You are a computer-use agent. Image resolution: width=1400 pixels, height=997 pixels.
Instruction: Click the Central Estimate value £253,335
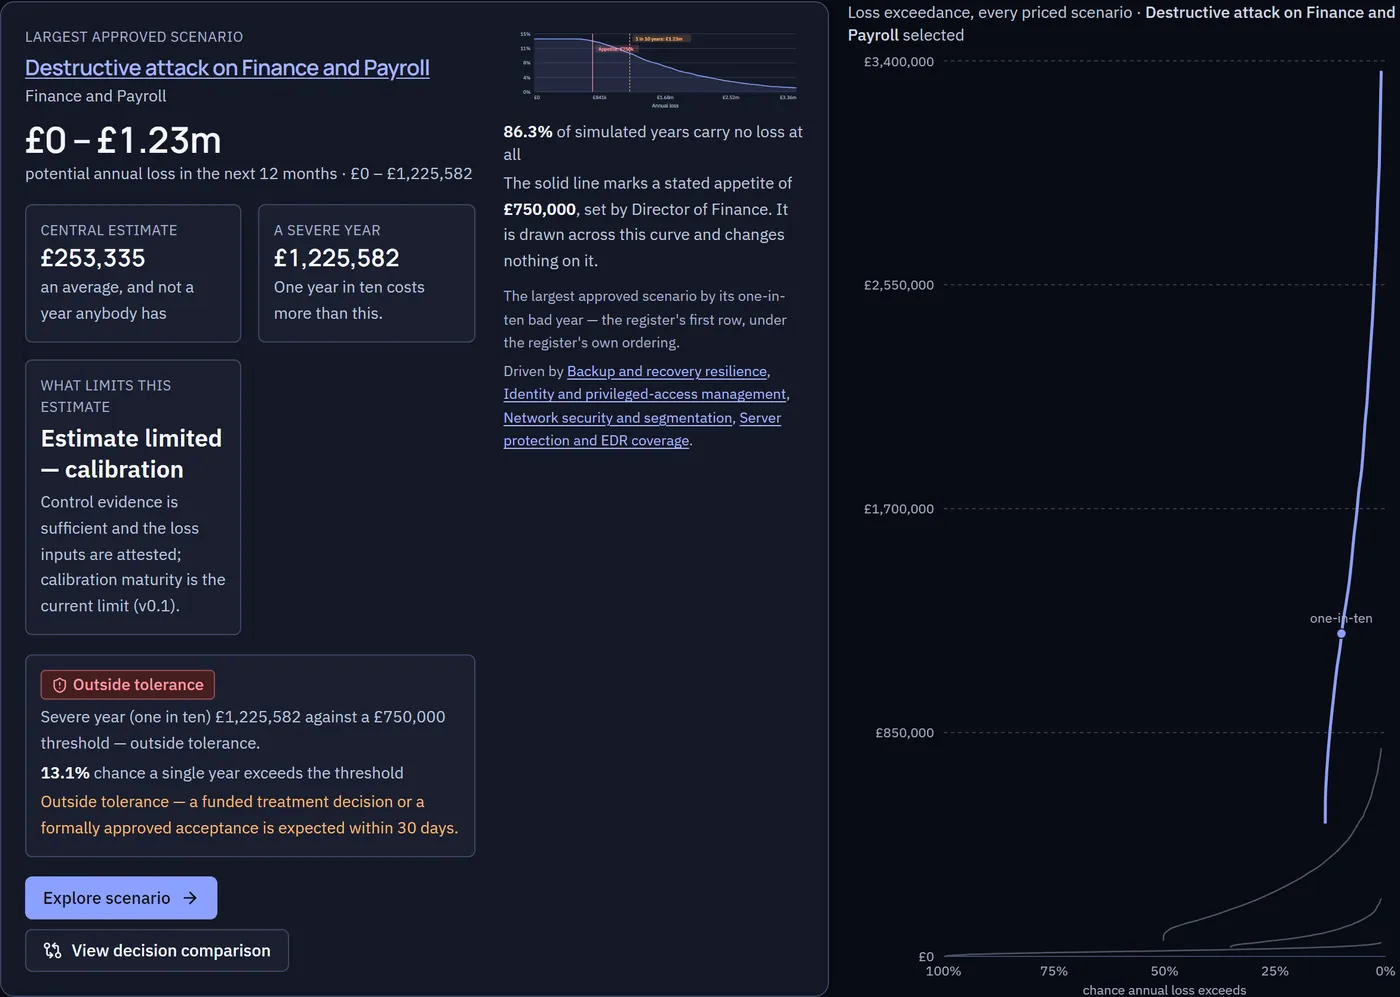(93, 258)
